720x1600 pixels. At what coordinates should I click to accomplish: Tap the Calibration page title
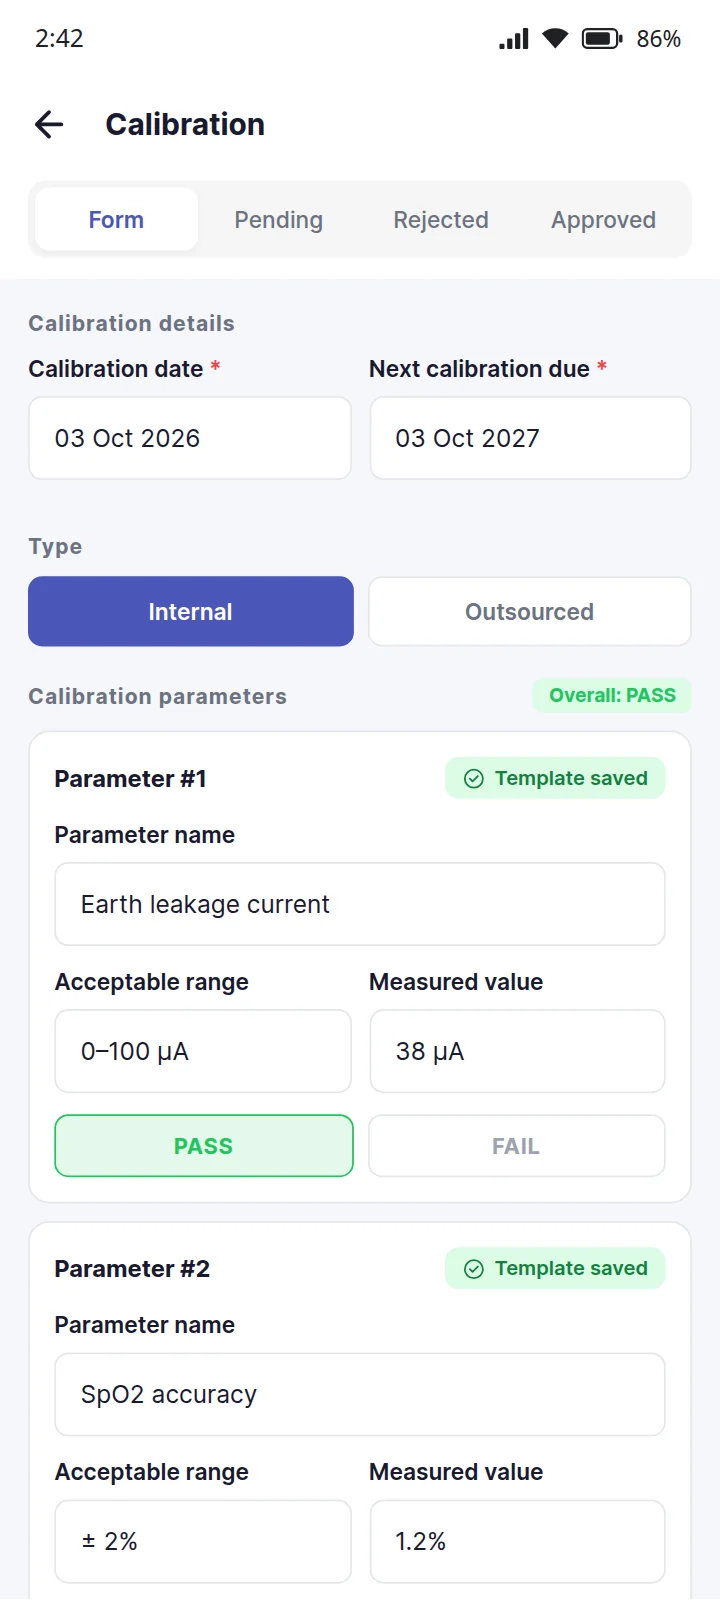click(x=185, y=124)
